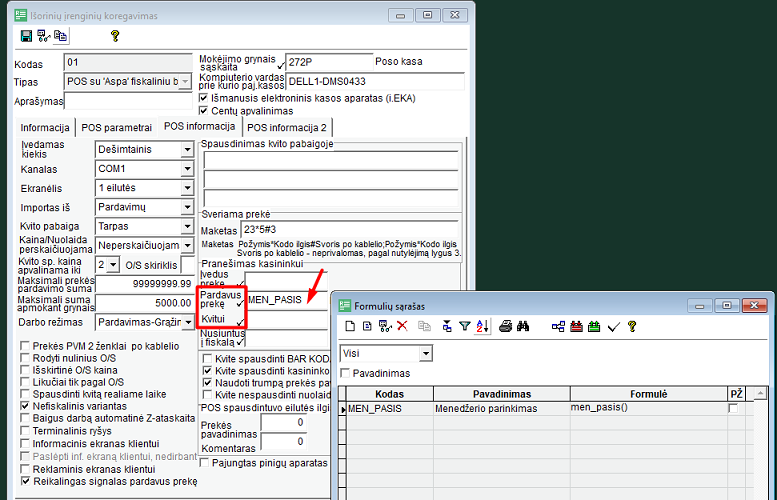Click the lookup checkmark next to Mokėjimo grynais sąskaita
This screenshot has height=500, width=777.
point(281,65)
